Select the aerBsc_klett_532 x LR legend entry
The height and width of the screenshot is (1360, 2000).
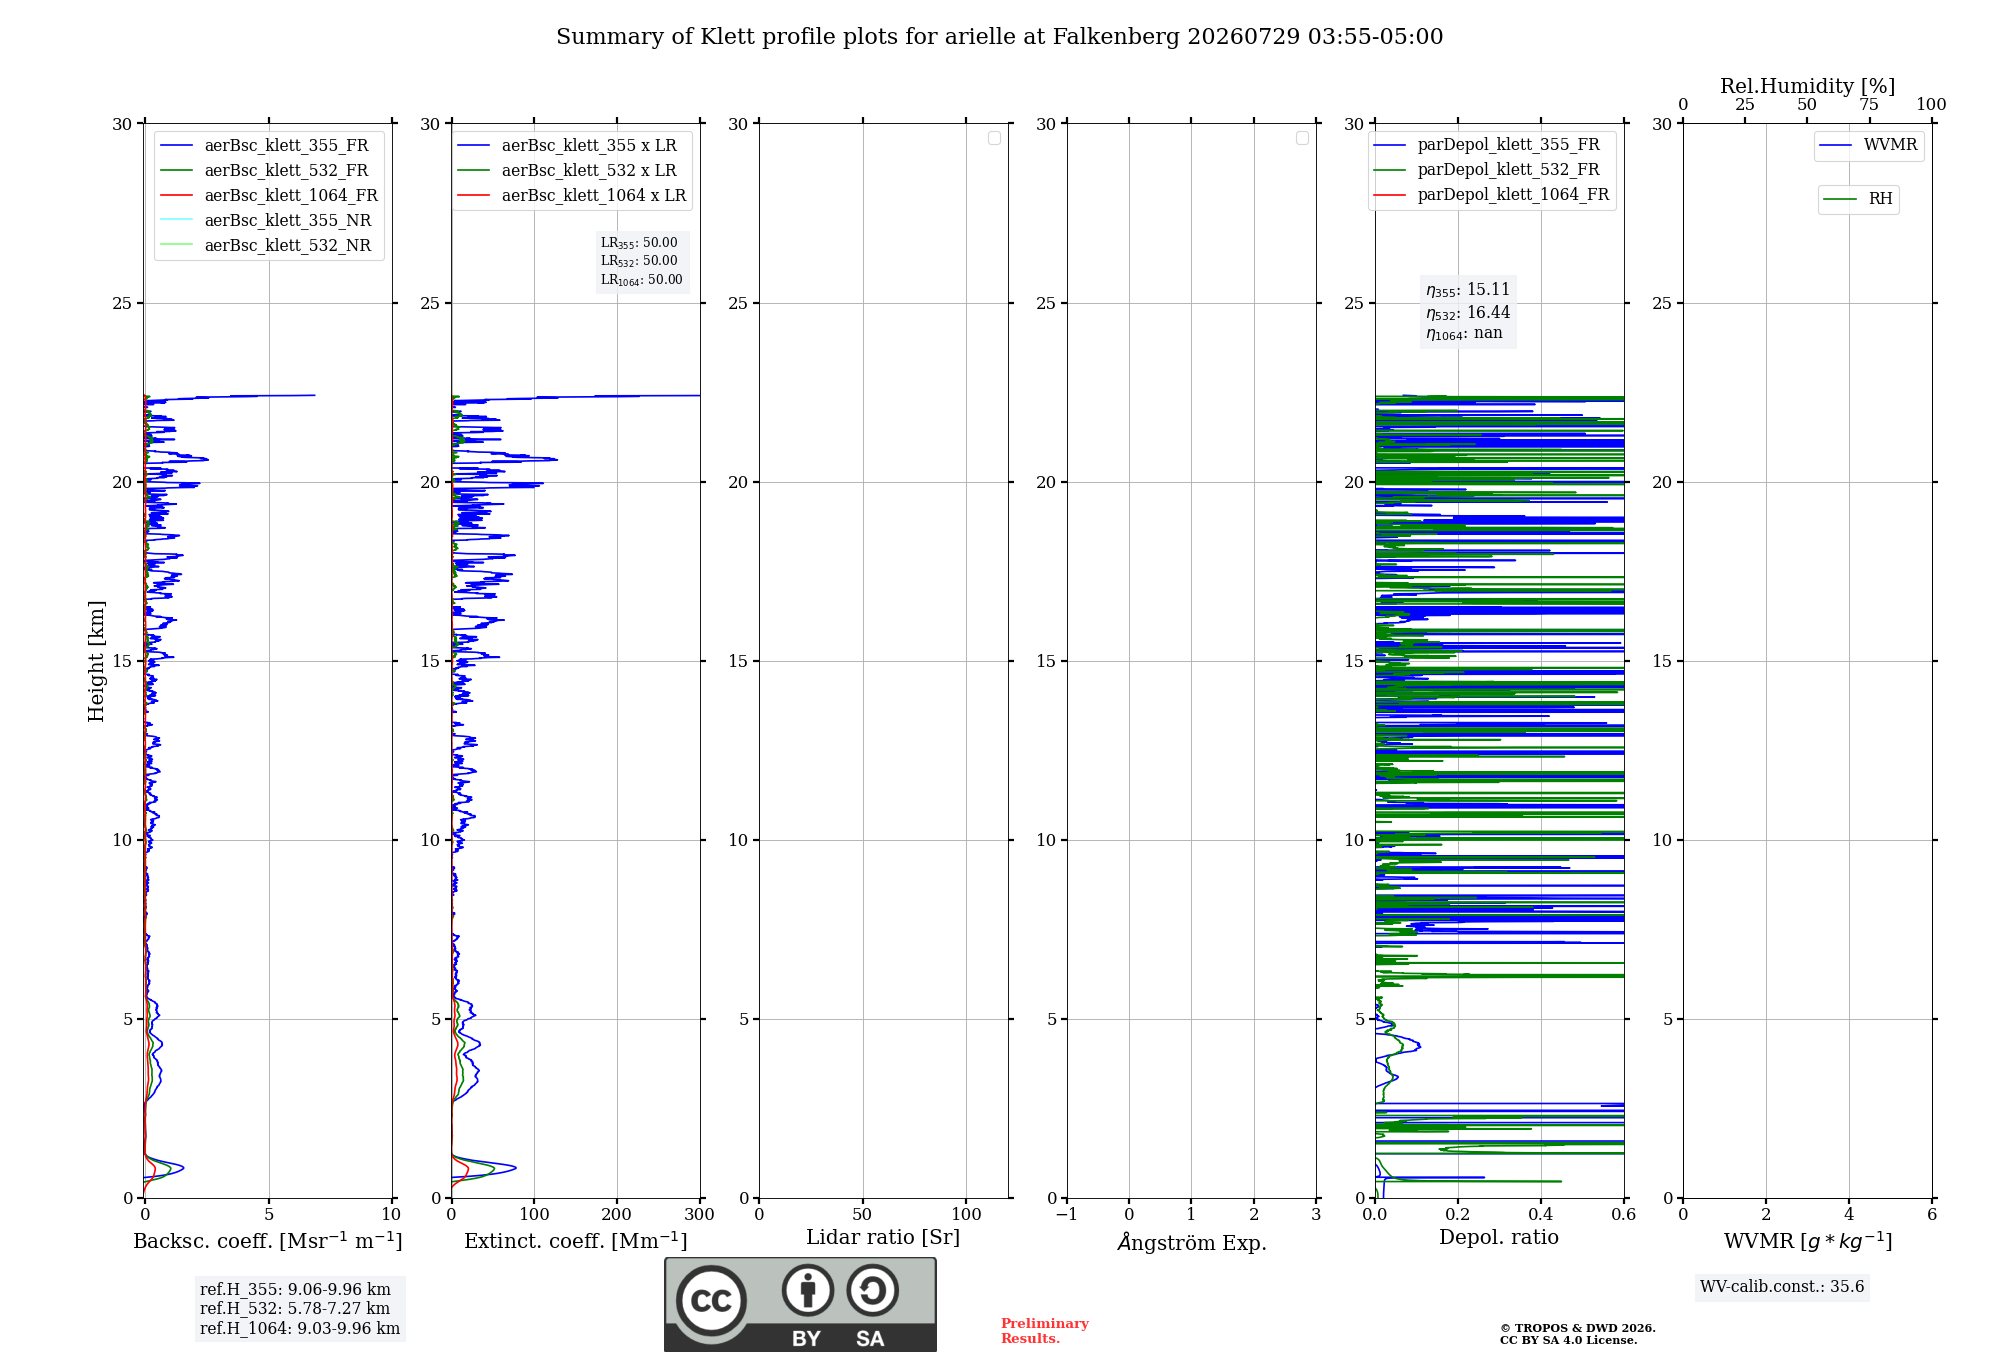[x=567, y=171]
